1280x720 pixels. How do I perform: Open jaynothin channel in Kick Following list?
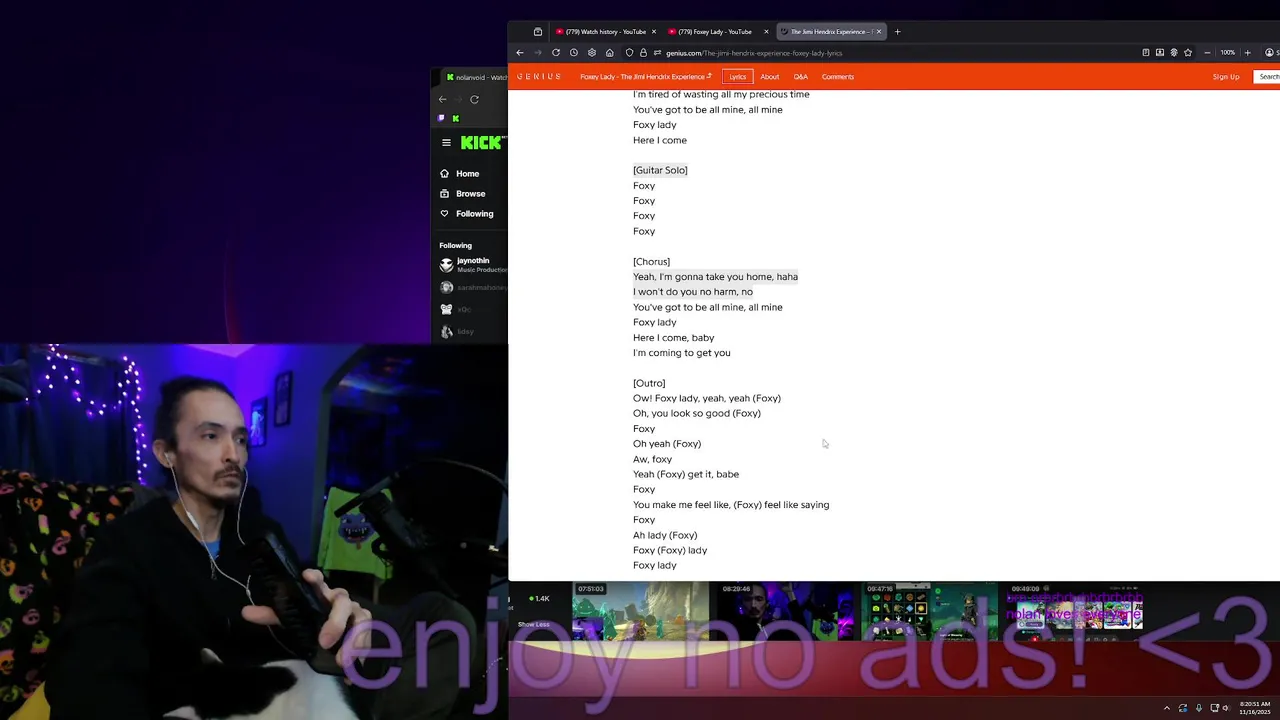click(473, 265)
